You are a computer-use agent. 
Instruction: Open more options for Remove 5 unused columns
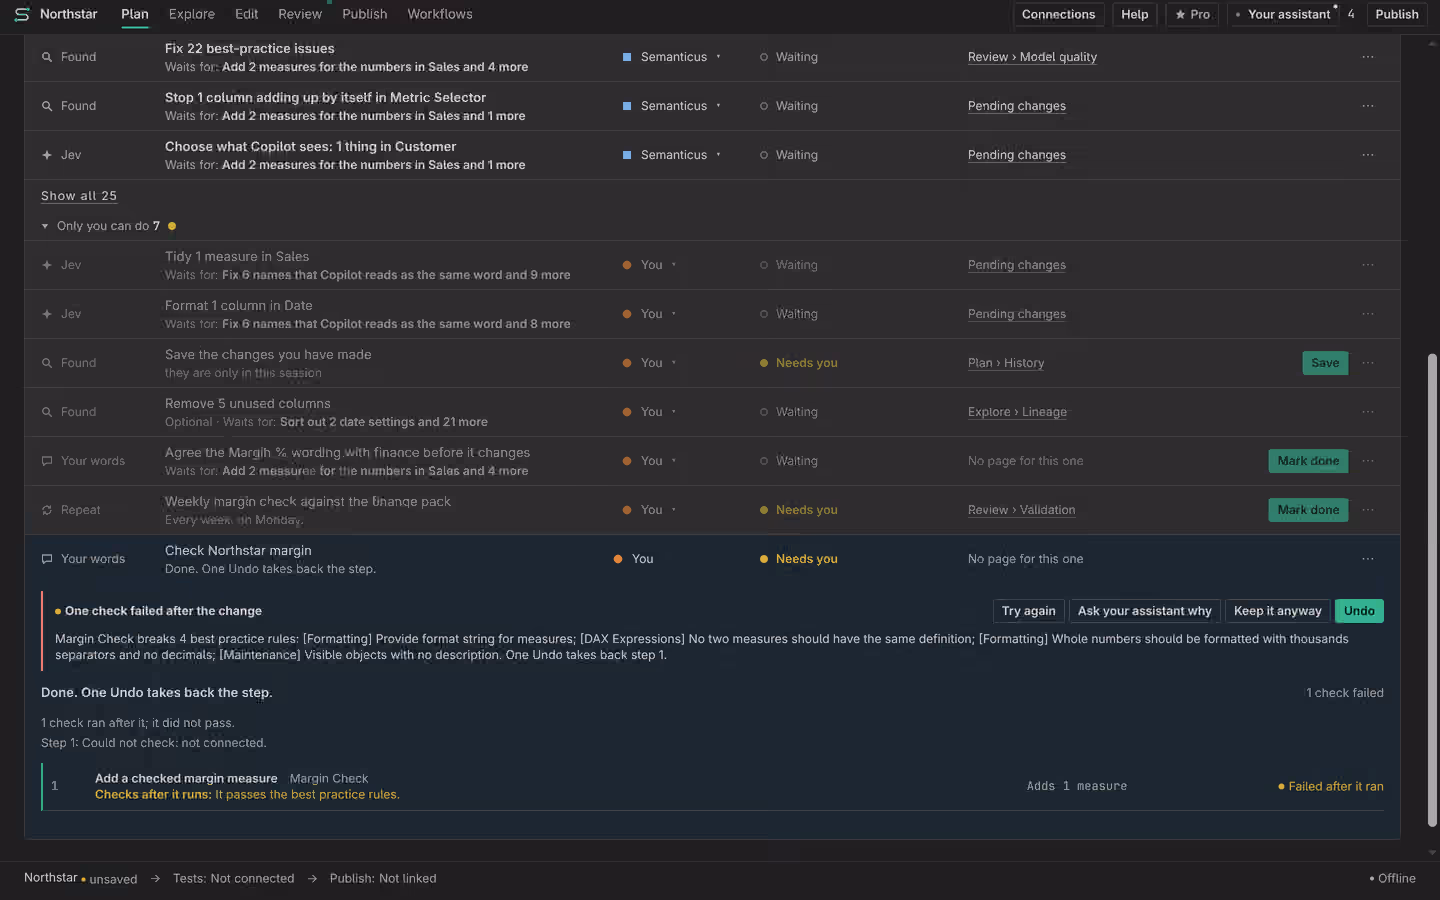pos(1368,412)
